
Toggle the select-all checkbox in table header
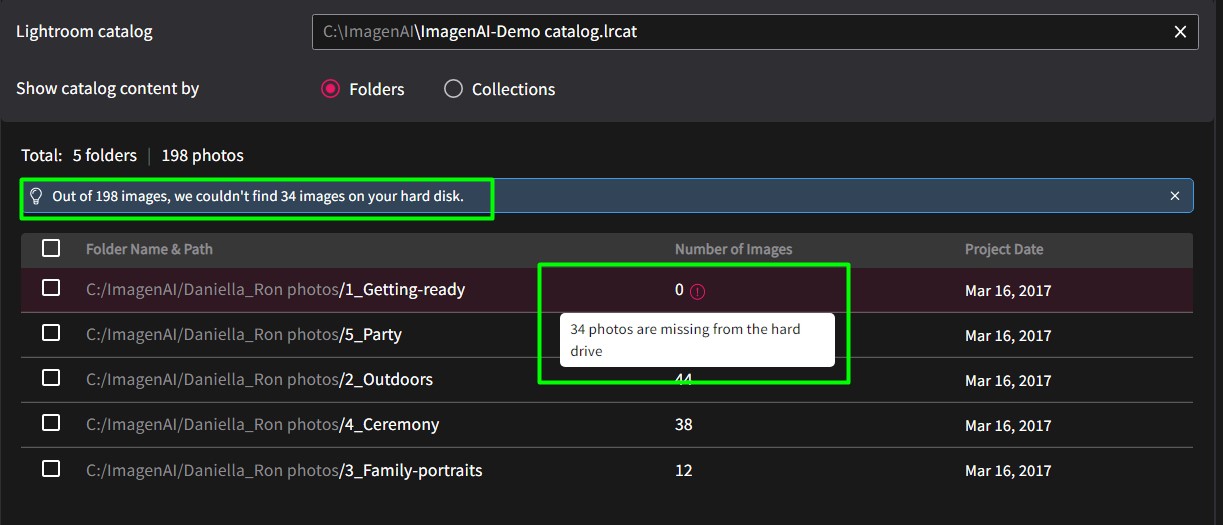click(x=51, y=249)
